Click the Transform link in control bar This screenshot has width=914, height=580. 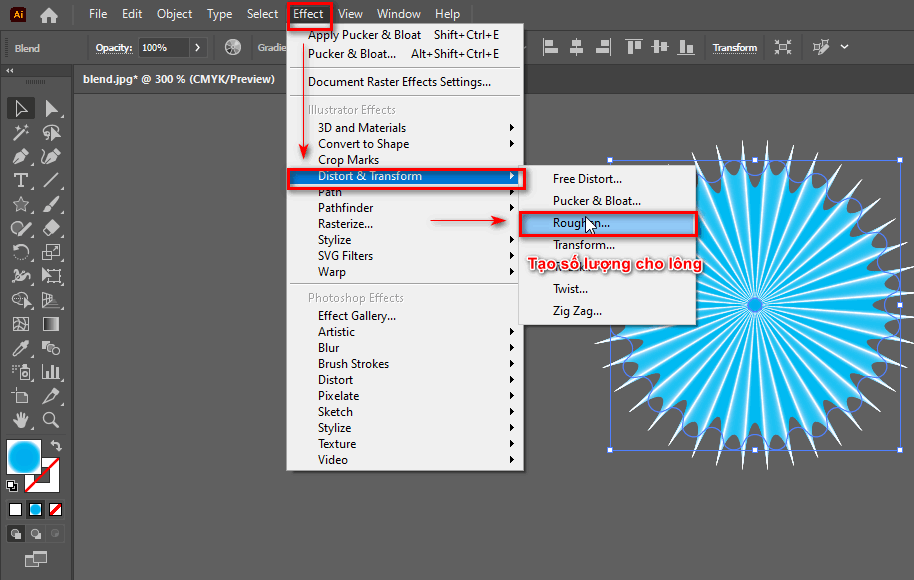[x=734, y=47]
